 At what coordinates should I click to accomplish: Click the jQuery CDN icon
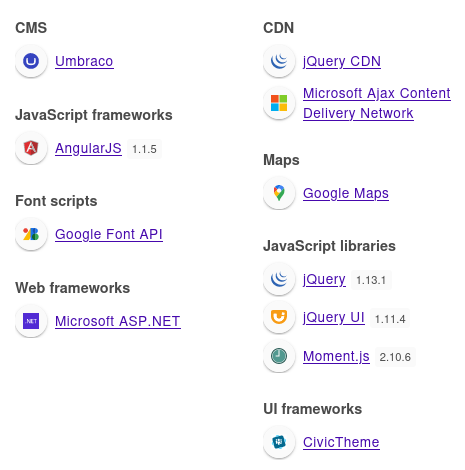click(279, 61)
